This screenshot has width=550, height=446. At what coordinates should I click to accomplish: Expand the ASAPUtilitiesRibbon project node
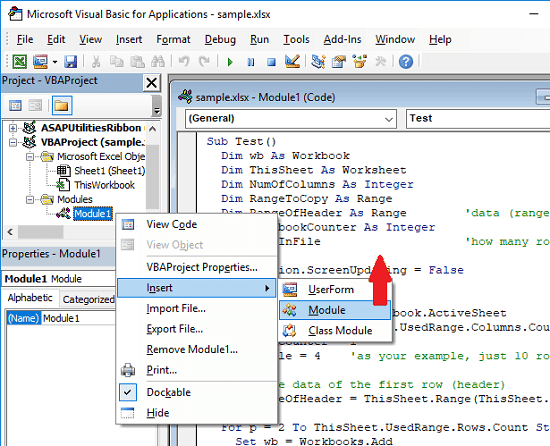(13, 128)
